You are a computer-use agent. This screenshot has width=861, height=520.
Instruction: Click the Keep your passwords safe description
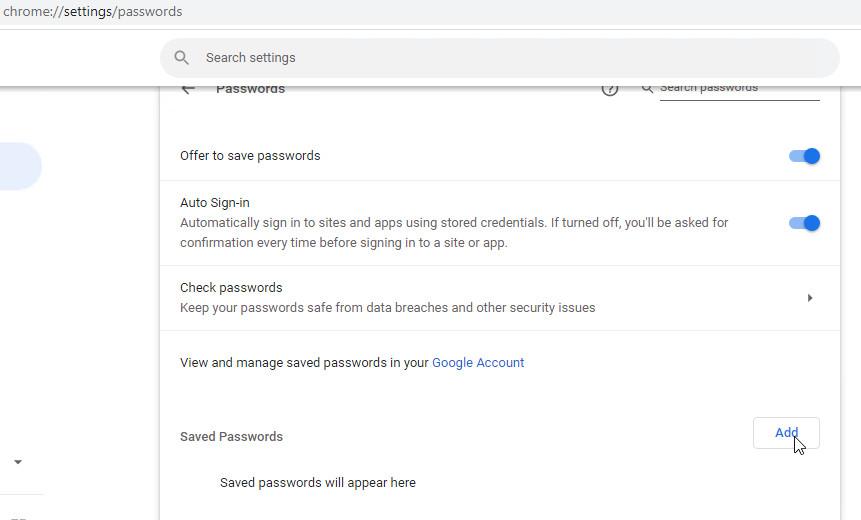point(388,307)
